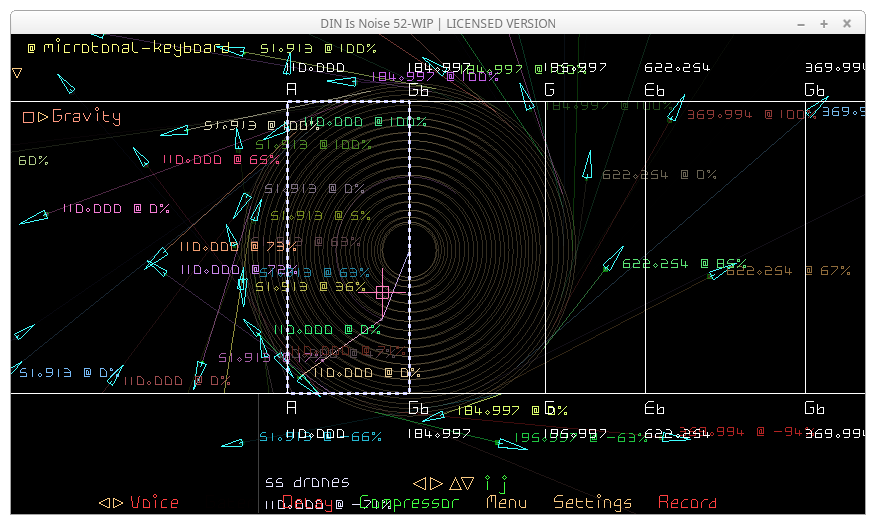Click the pink crosshair marker on the keyboard
The image size is (876, 525).
[x=382, y=293]
